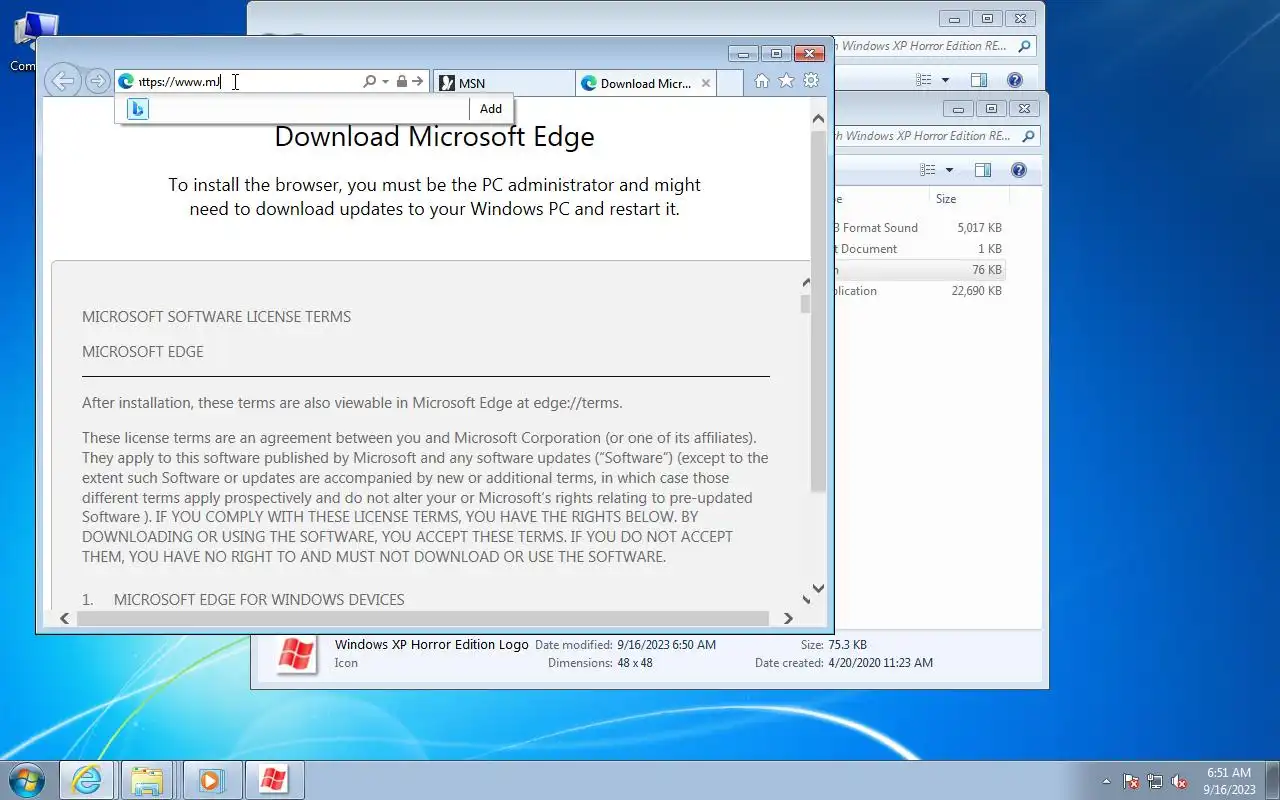Image resolution: width=1280 pixels, height=800 pixels.
Task: Open help in back Explorer window
Action: (x=1014, y=80)
